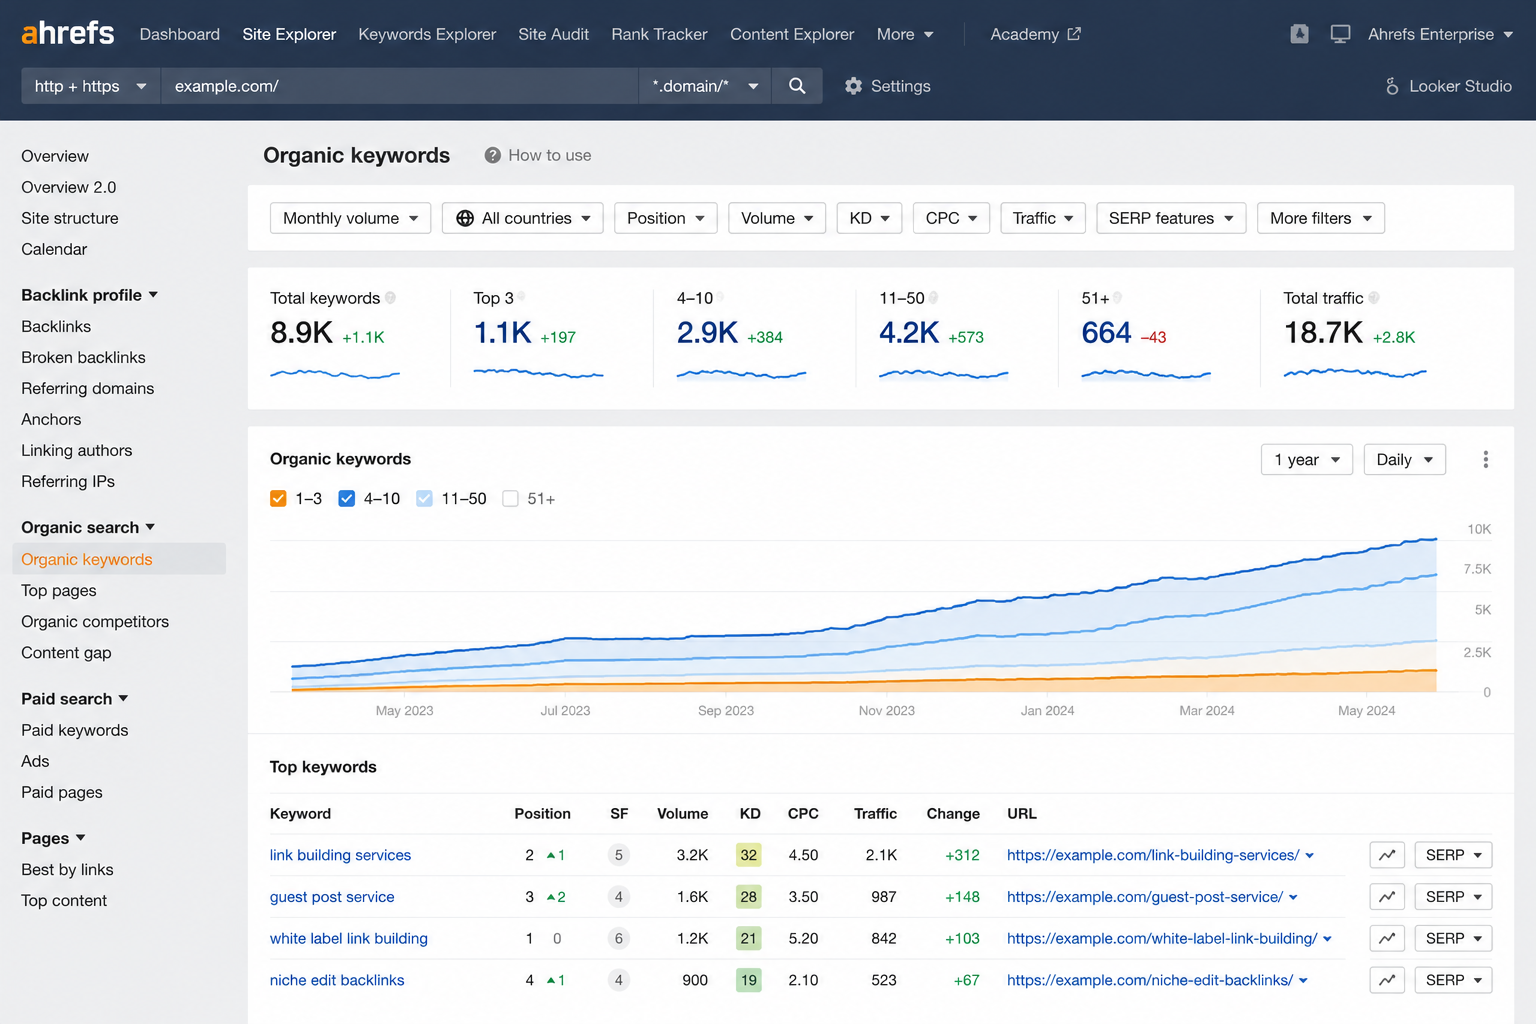
Task: Show trend chart for link building services
Action: [1387, 855]
